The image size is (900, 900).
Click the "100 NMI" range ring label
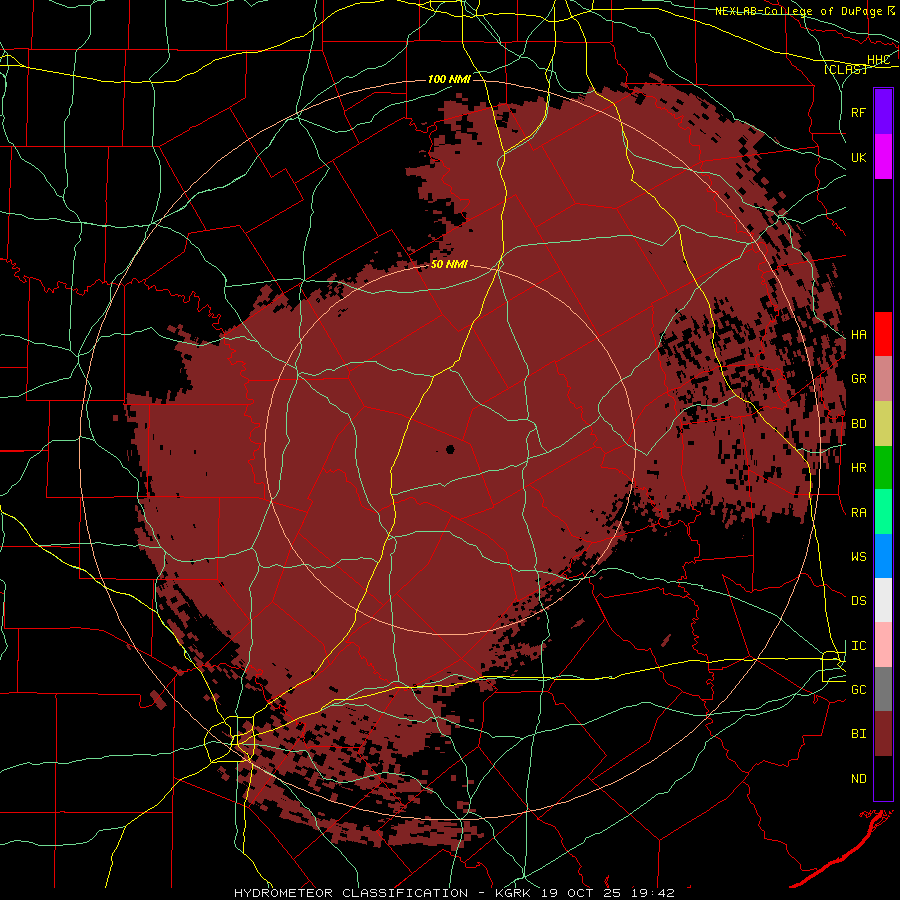click(449, 79)
